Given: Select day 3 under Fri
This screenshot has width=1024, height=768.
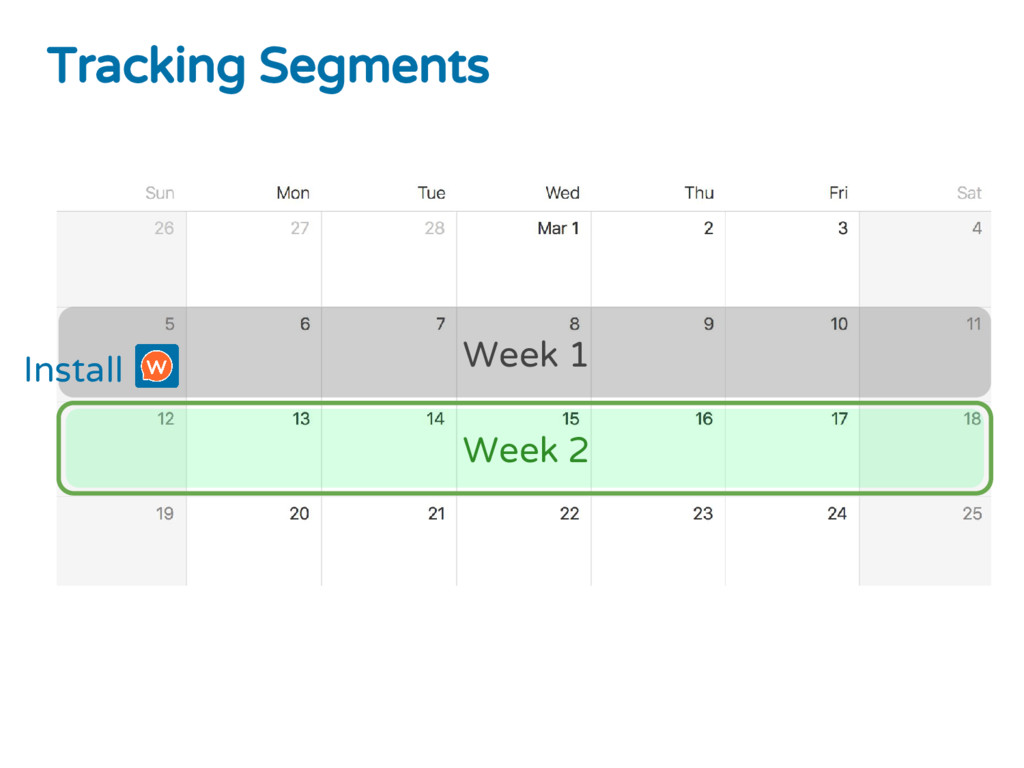Looking at the screenshot, I should coord(842,228).
